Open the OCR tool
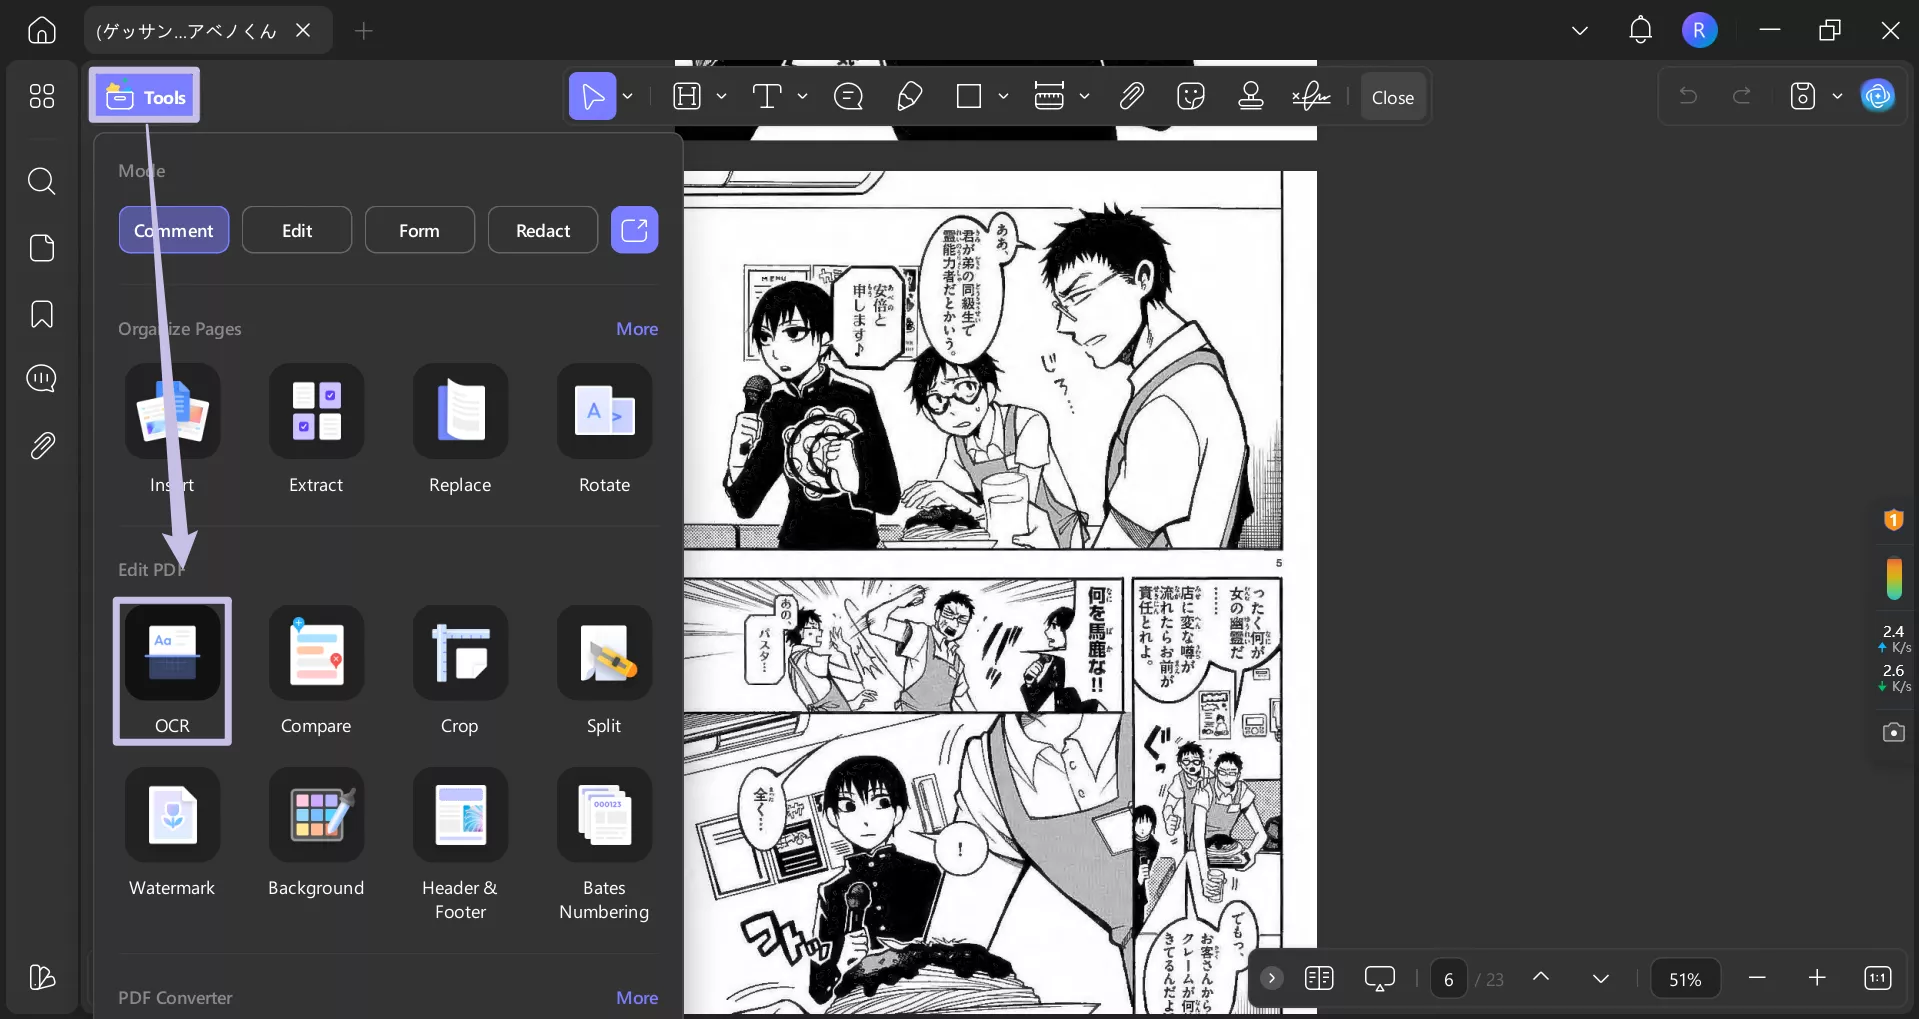The image size is (1919, 1019). point(172,653)
